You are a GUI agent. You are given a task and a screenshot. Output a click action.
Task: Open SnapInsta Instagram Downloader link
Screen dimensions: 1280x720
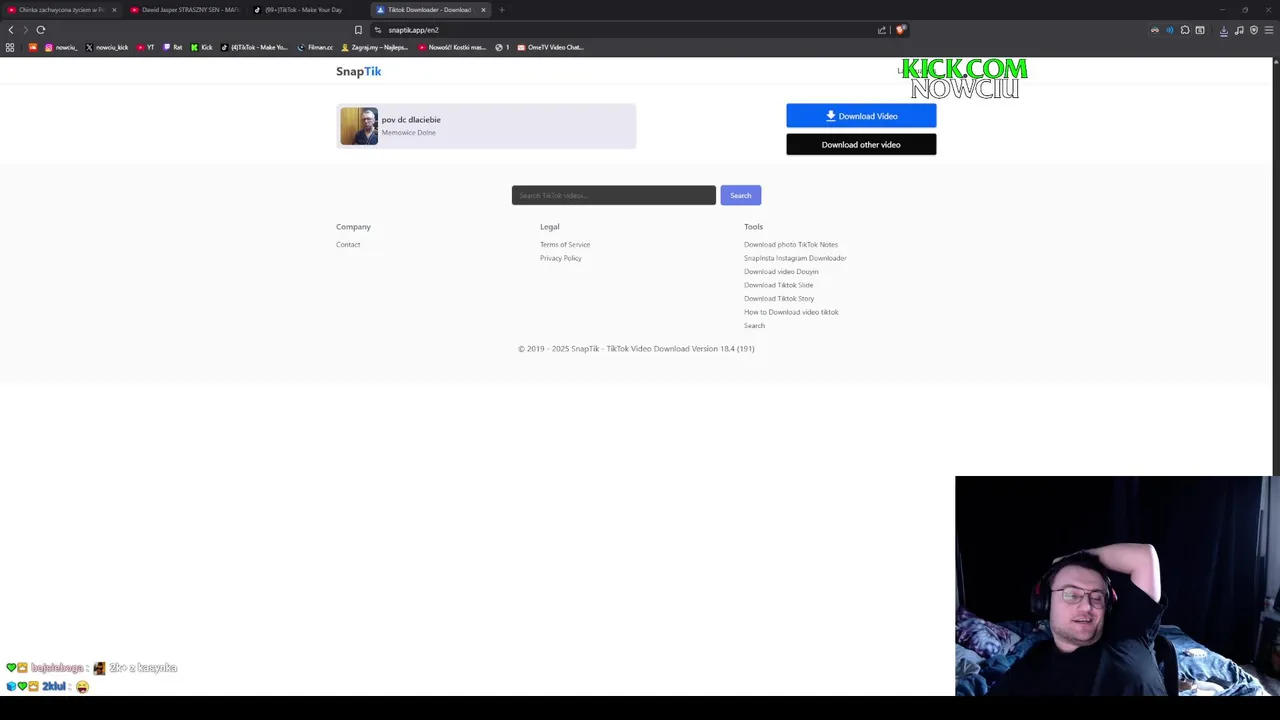(795, 258)
